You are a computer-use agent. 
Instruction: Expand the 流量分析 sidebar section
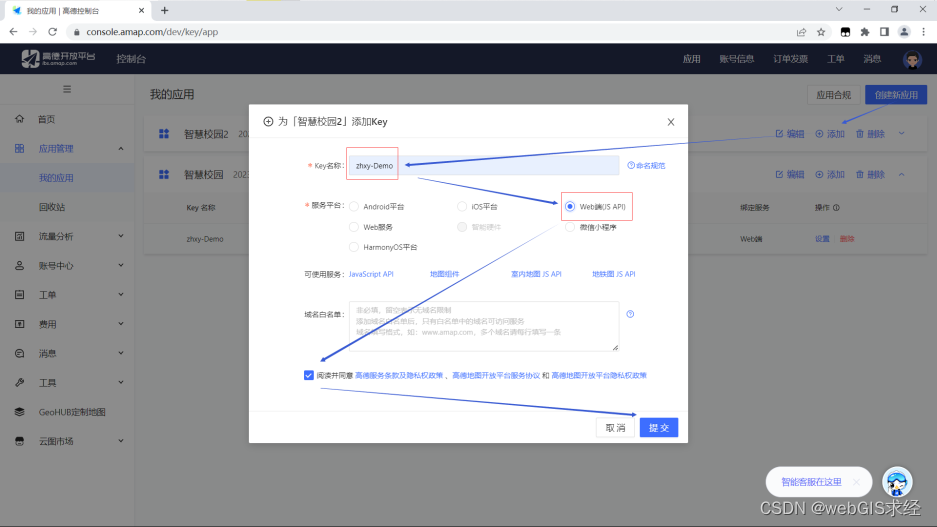click(67, 237)
